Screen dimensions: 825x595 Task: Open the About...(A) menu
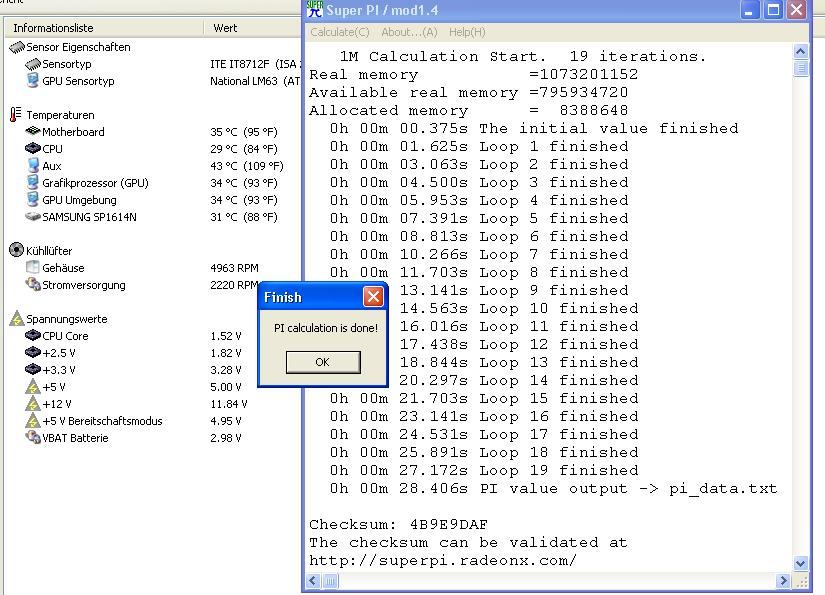409,32
